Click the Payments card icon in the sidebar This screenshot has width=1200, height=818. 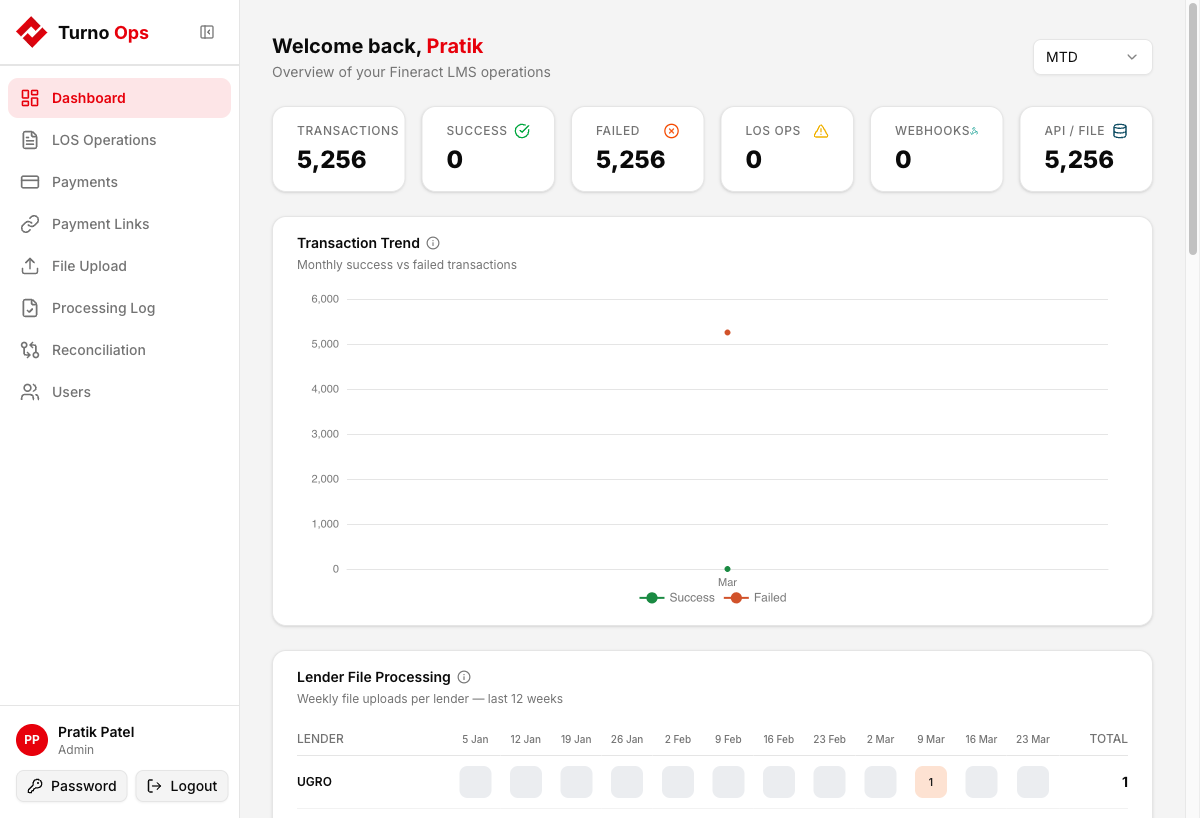(31, 182)
